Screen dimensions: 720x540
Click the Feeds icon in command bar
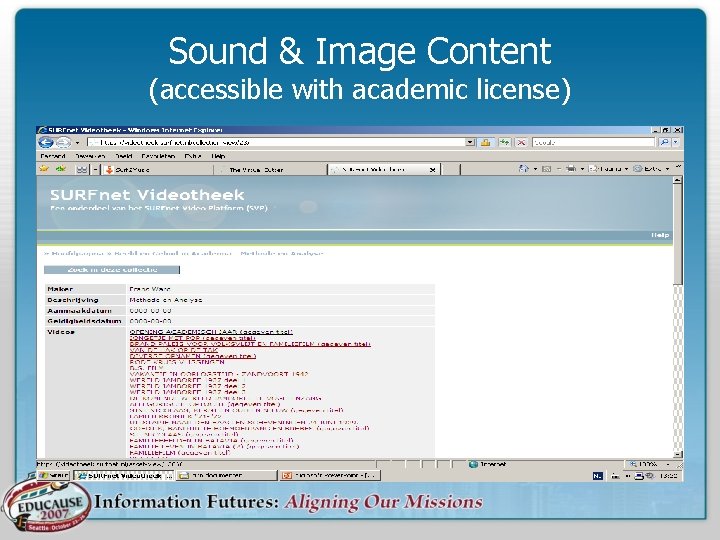click(546, 169)
